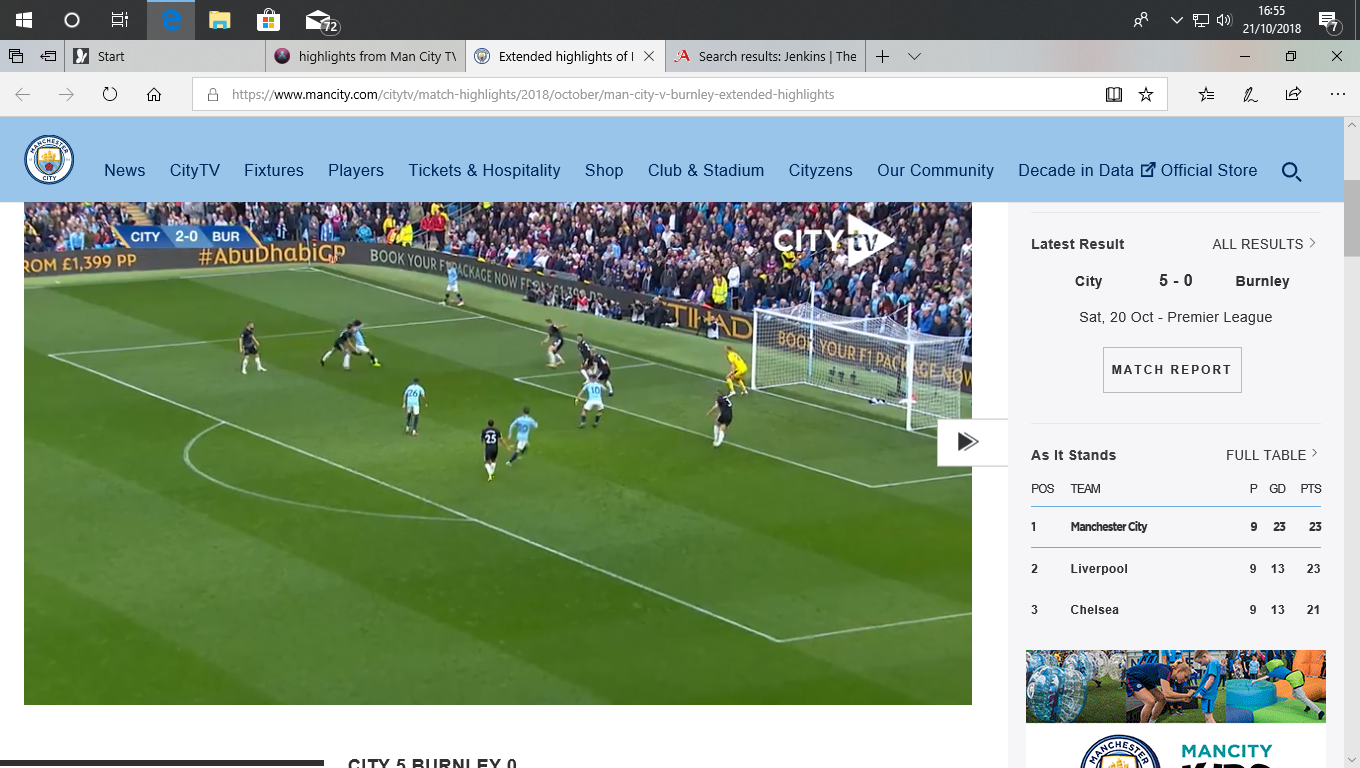This screenshot has width=1360, height=768.
Task: Go to the browser home icon
Action: (154, 94)
